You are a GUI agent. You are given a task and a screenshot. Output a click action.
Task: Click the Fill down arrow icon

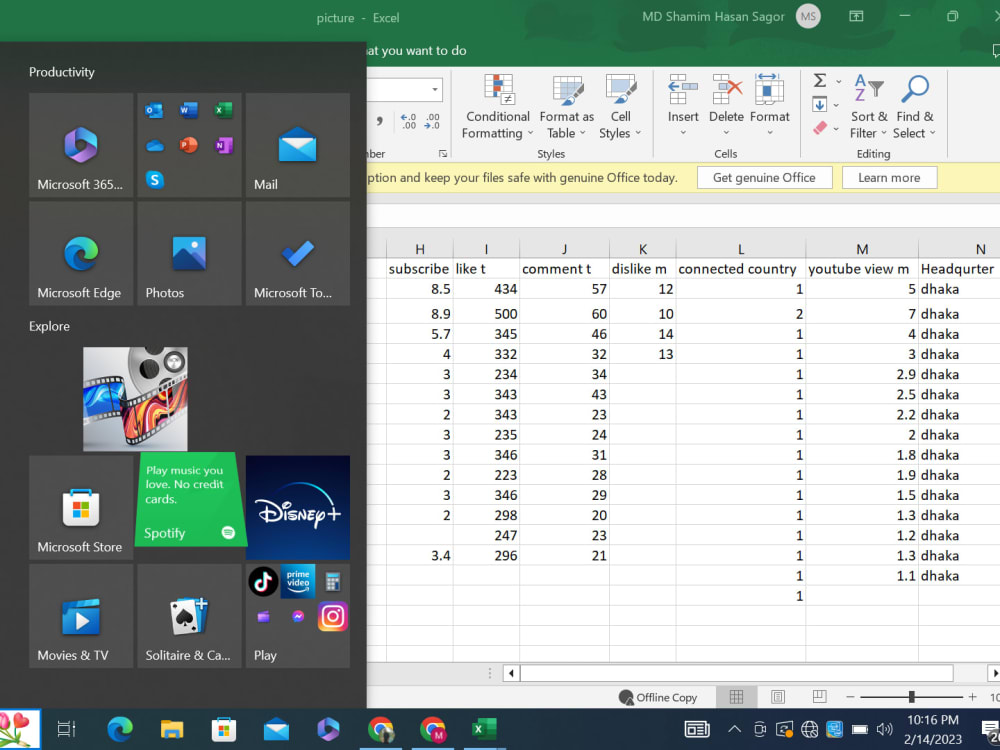click(x=820, y=104)
